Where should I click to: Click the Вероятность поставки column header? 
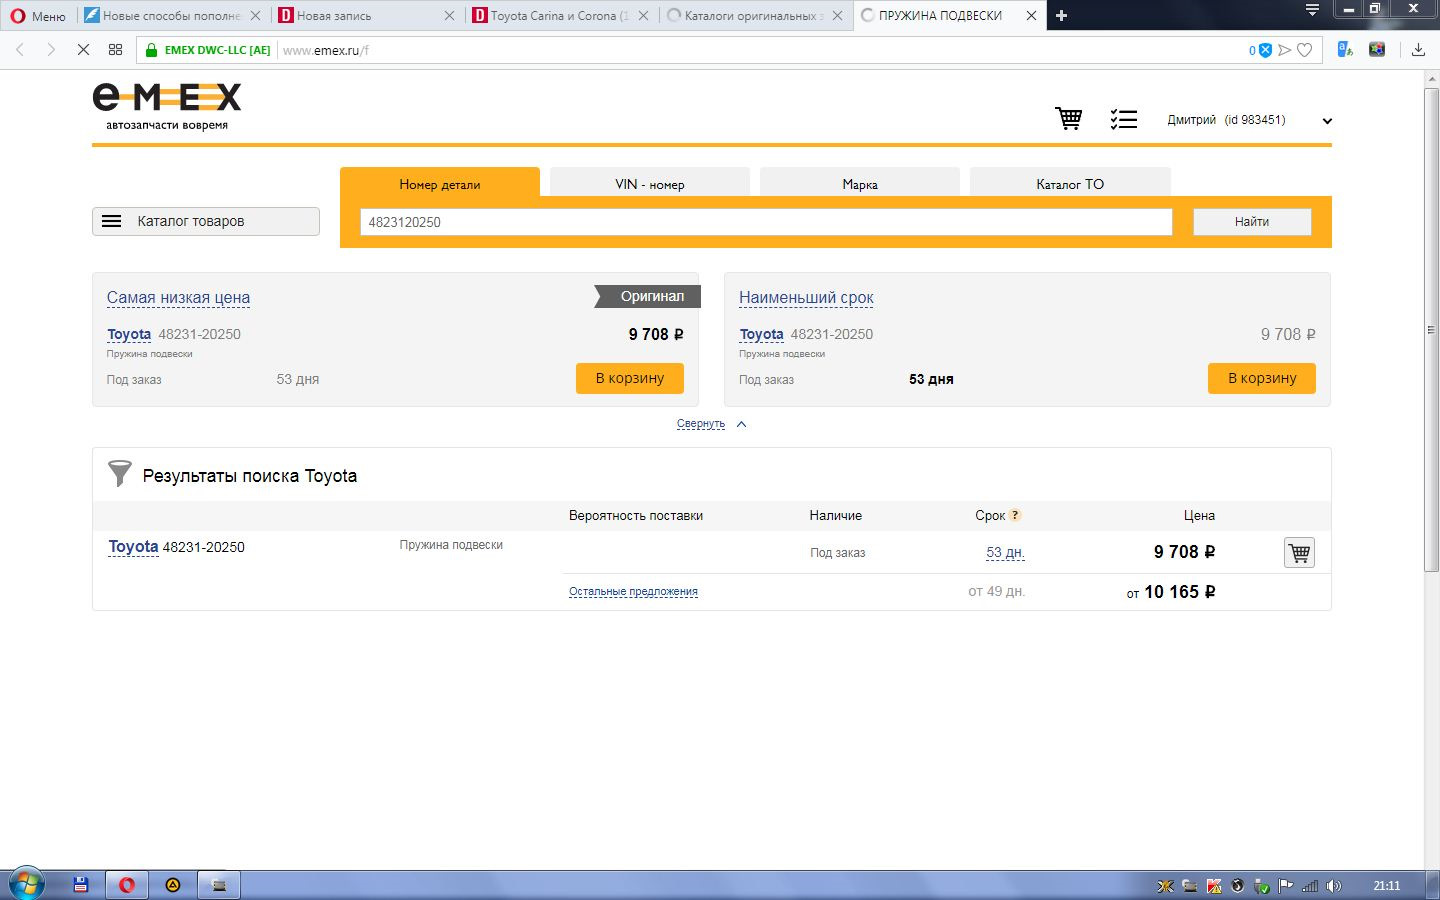tap(636, 516)
